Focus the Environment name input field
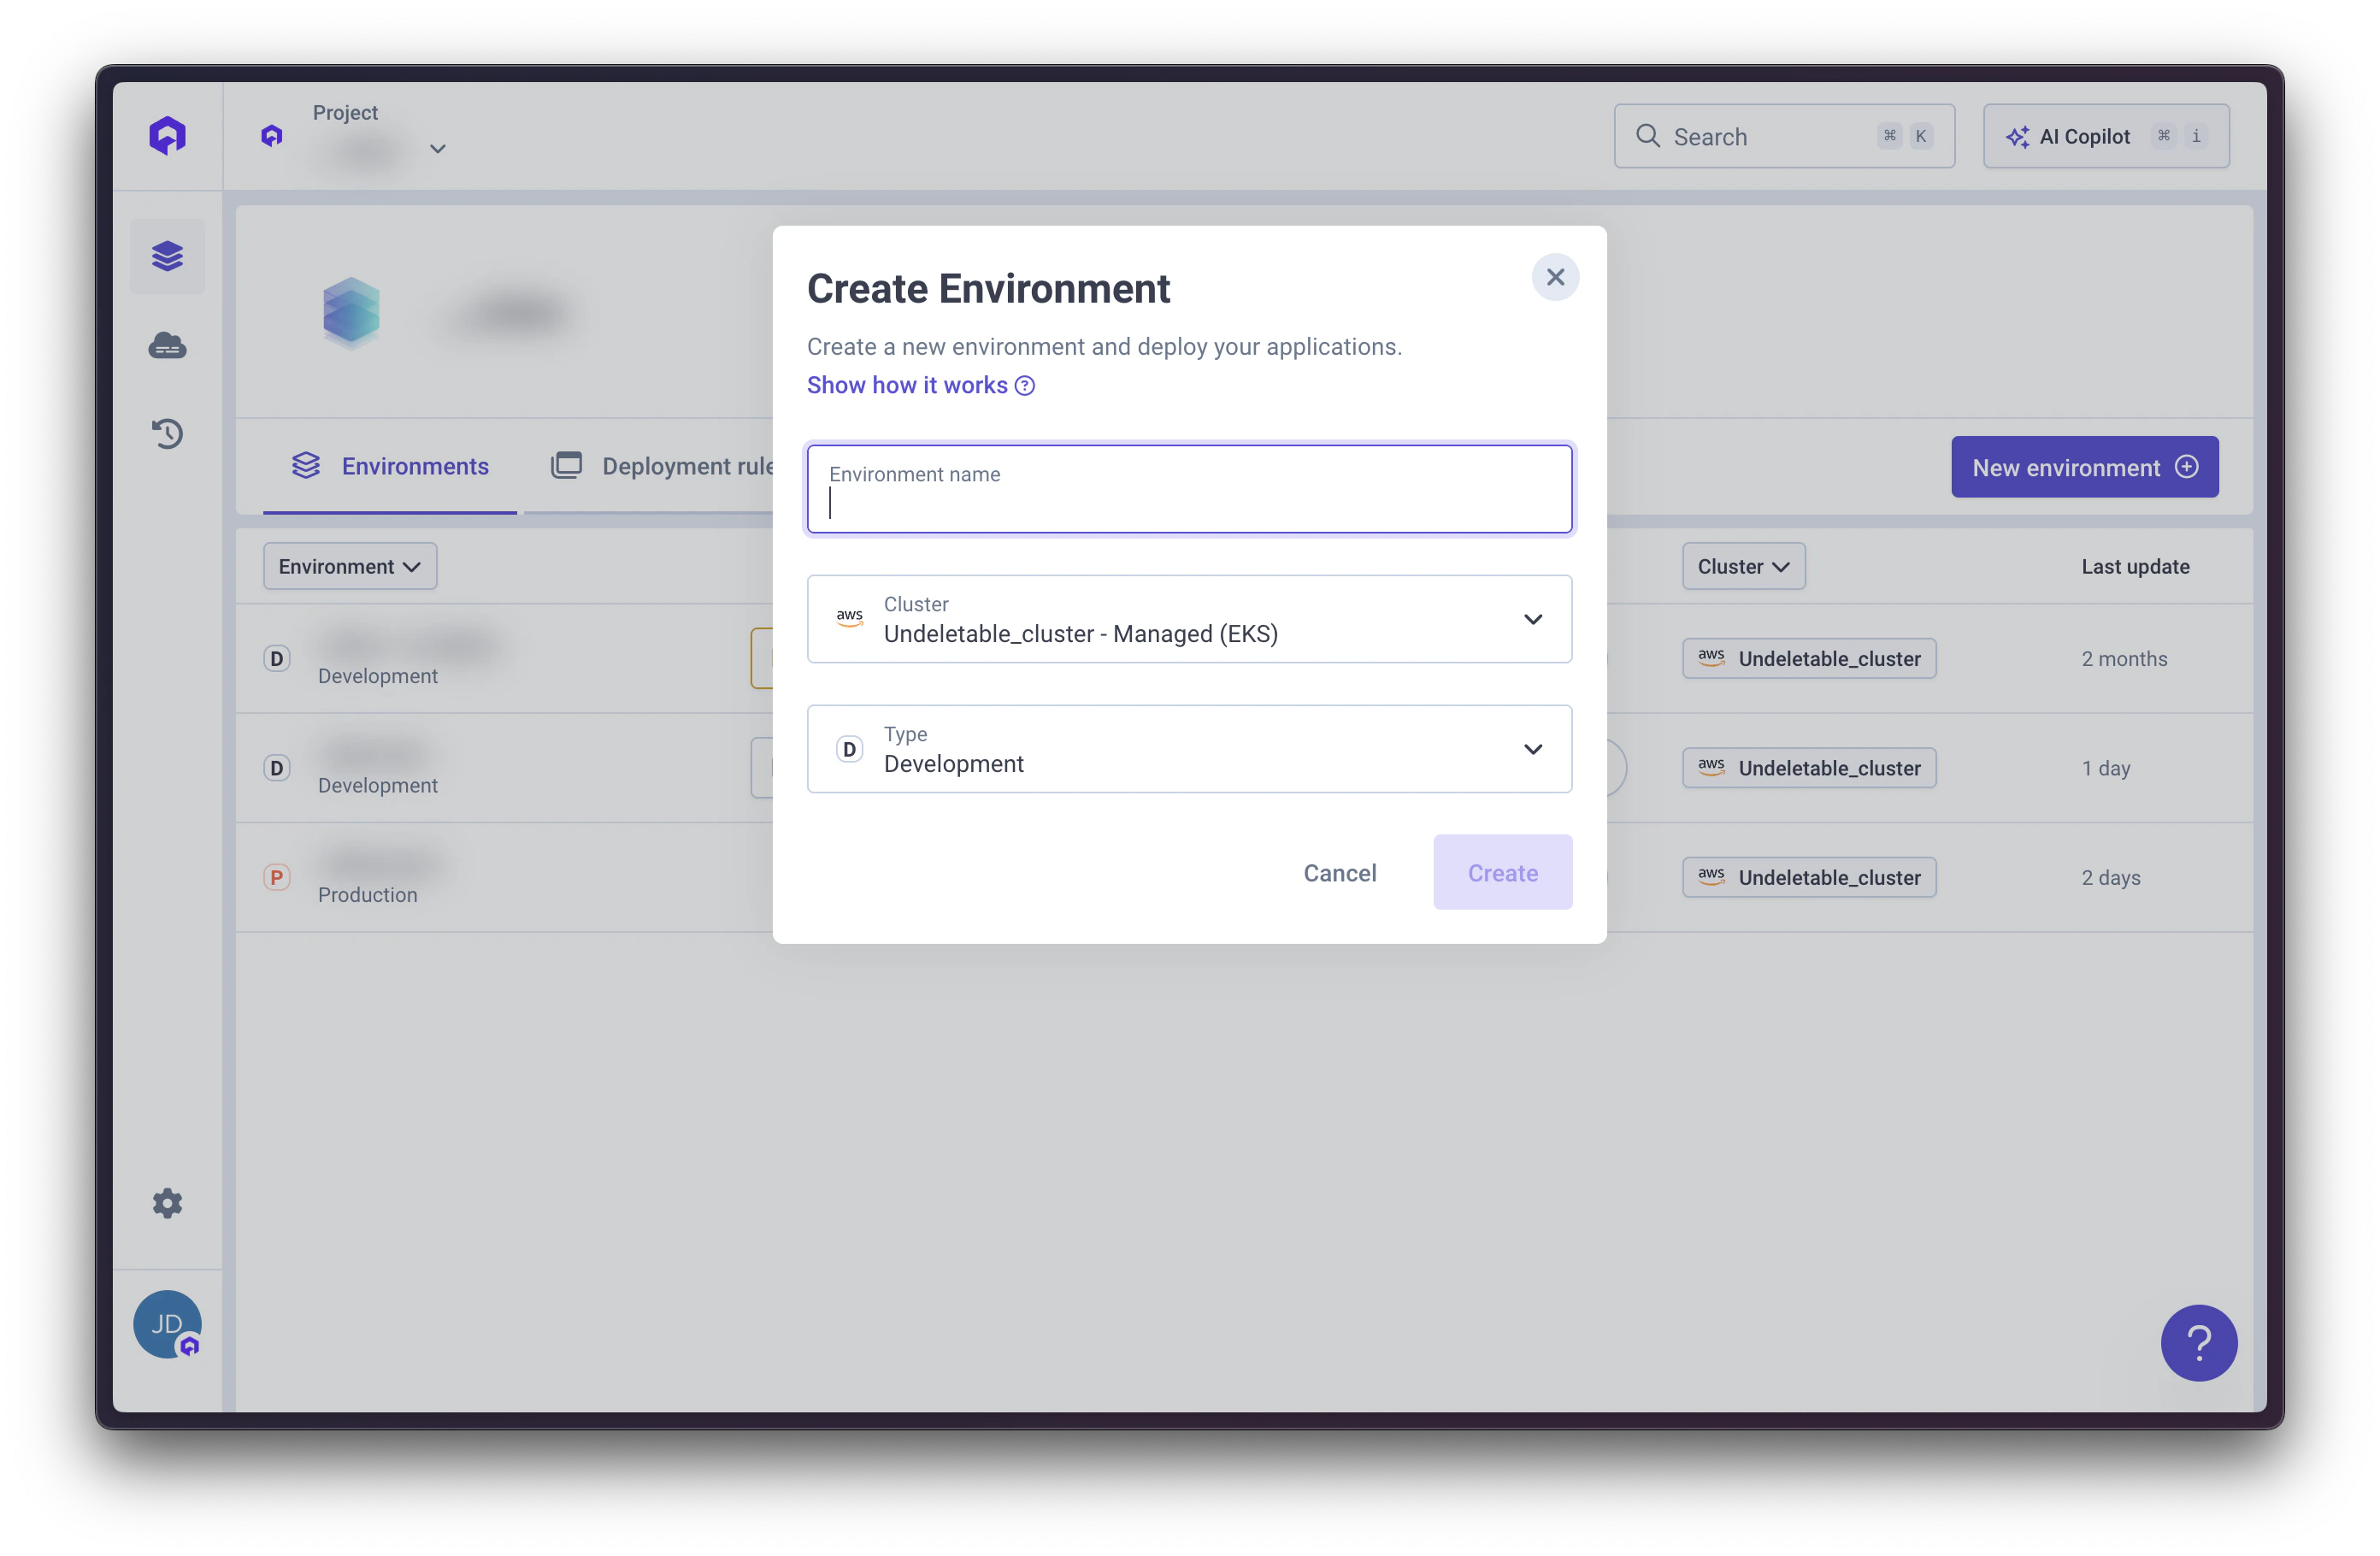Viewport: 2380px width, 1556px height. (1189, 489)
